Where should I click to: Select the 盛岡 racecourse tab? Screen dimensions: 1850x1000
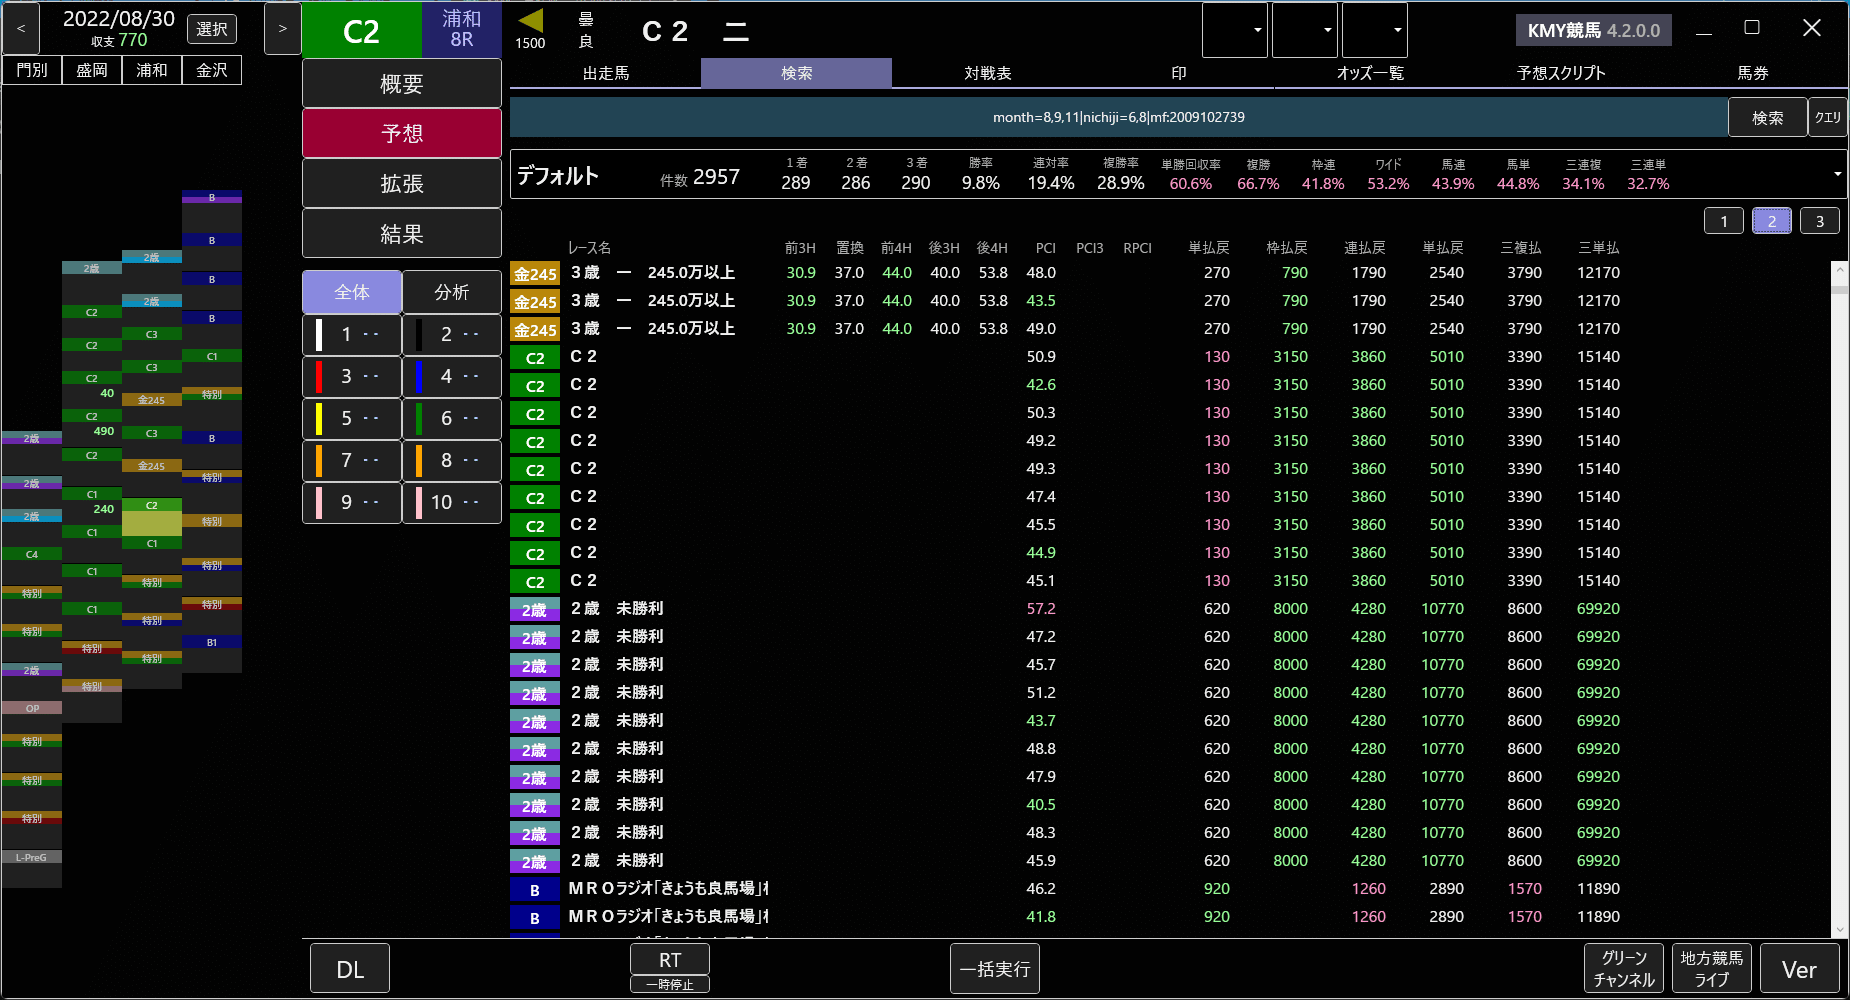(x=92, y=70)
